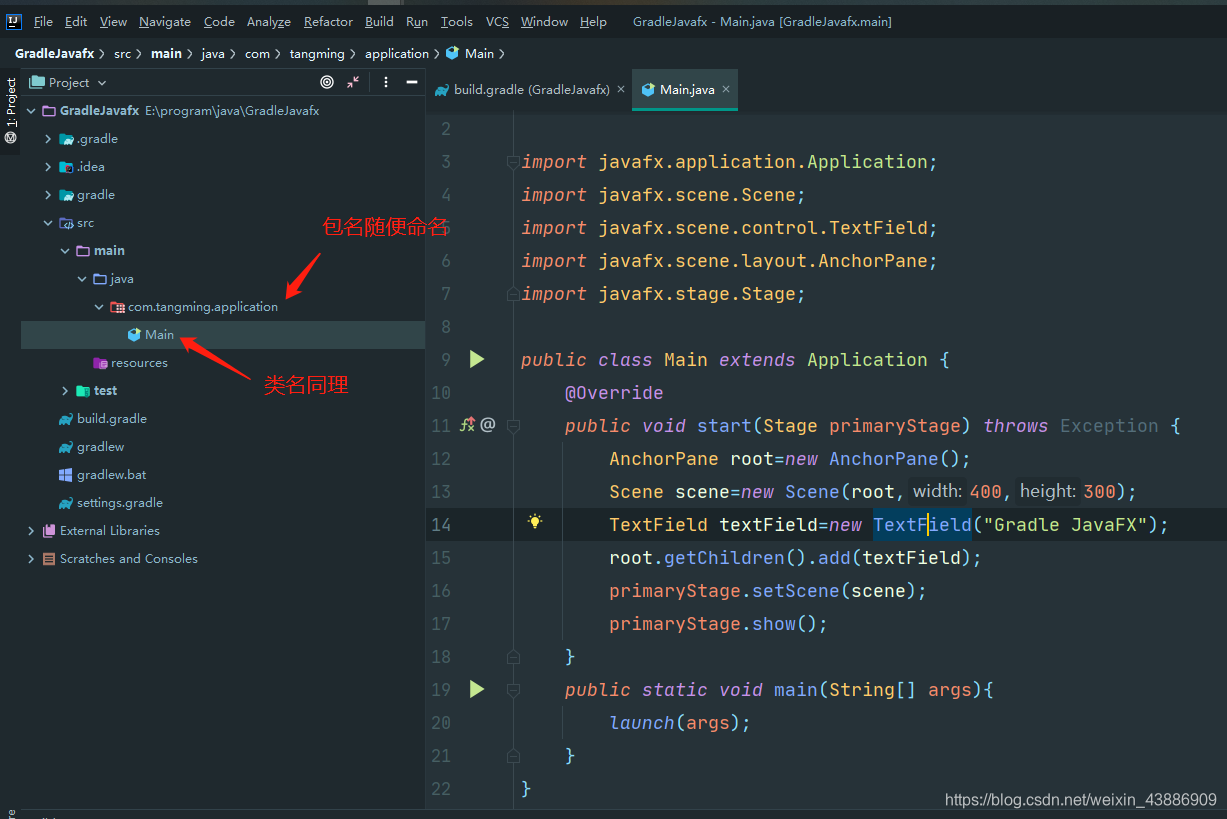Collapse the com.tangming.application package
This screenshot has height=819, width=1227.
pyautogui.click(x=99, y=307)
